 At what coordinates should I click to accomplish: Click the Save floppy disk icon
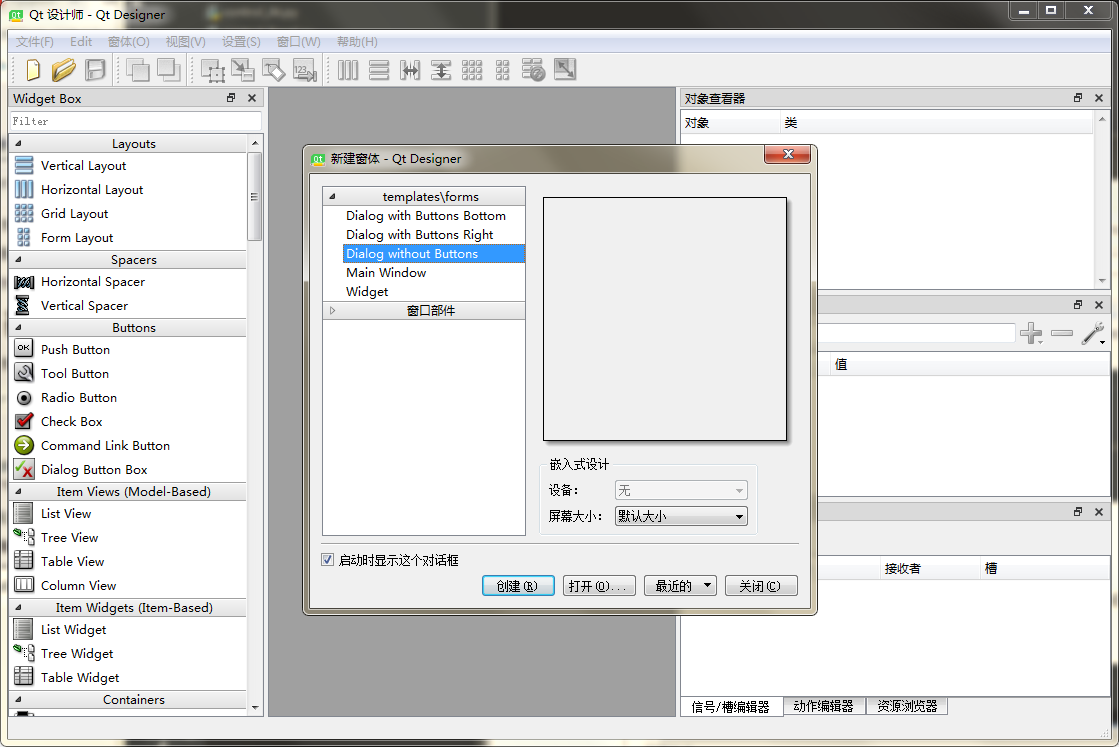[x=95, y=70]
